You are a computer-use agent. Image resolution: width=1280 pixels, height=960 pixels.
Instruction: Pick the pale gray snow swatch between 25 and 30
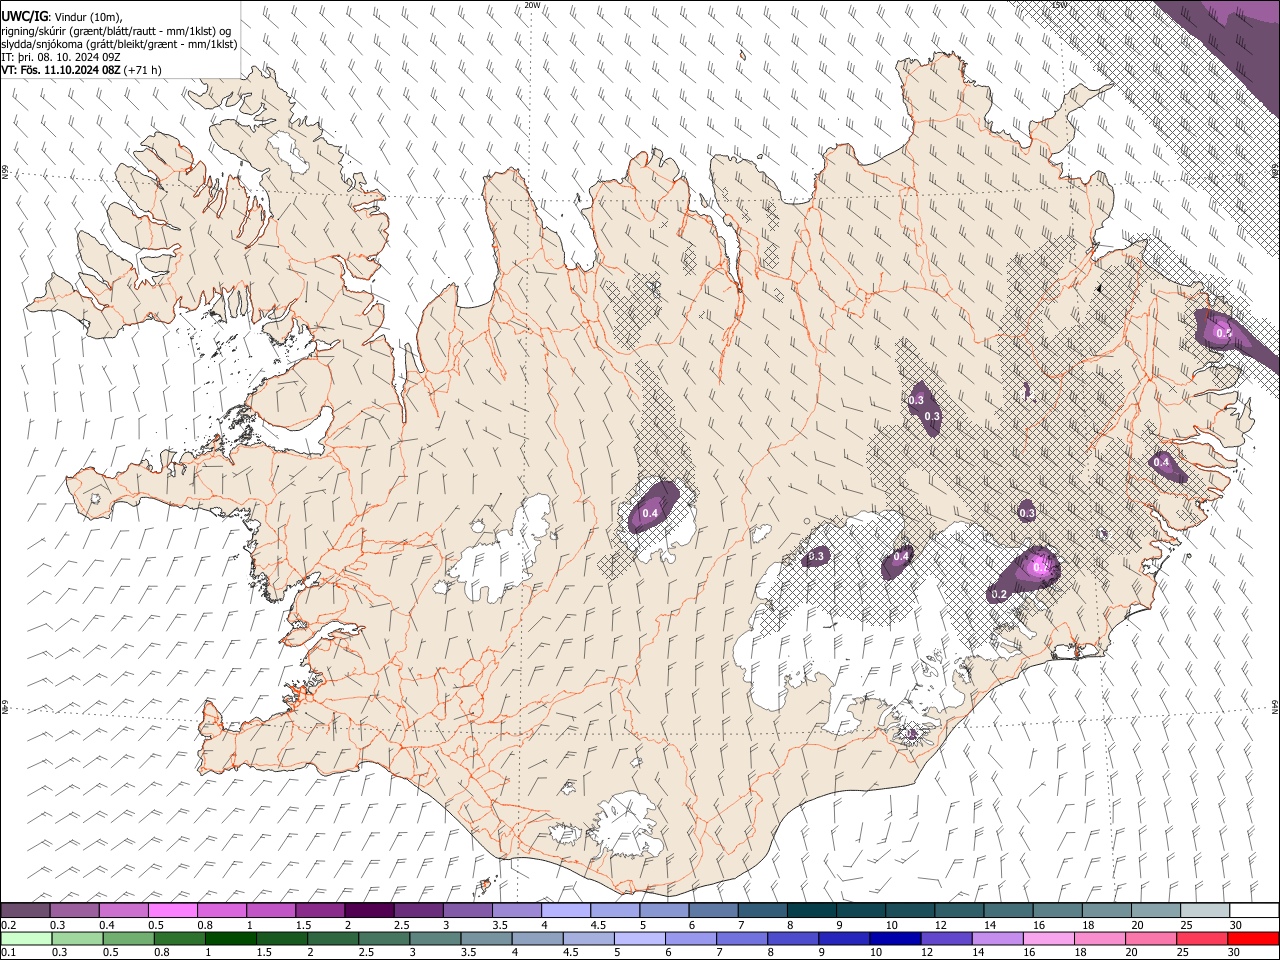[x=1205, y=910]
